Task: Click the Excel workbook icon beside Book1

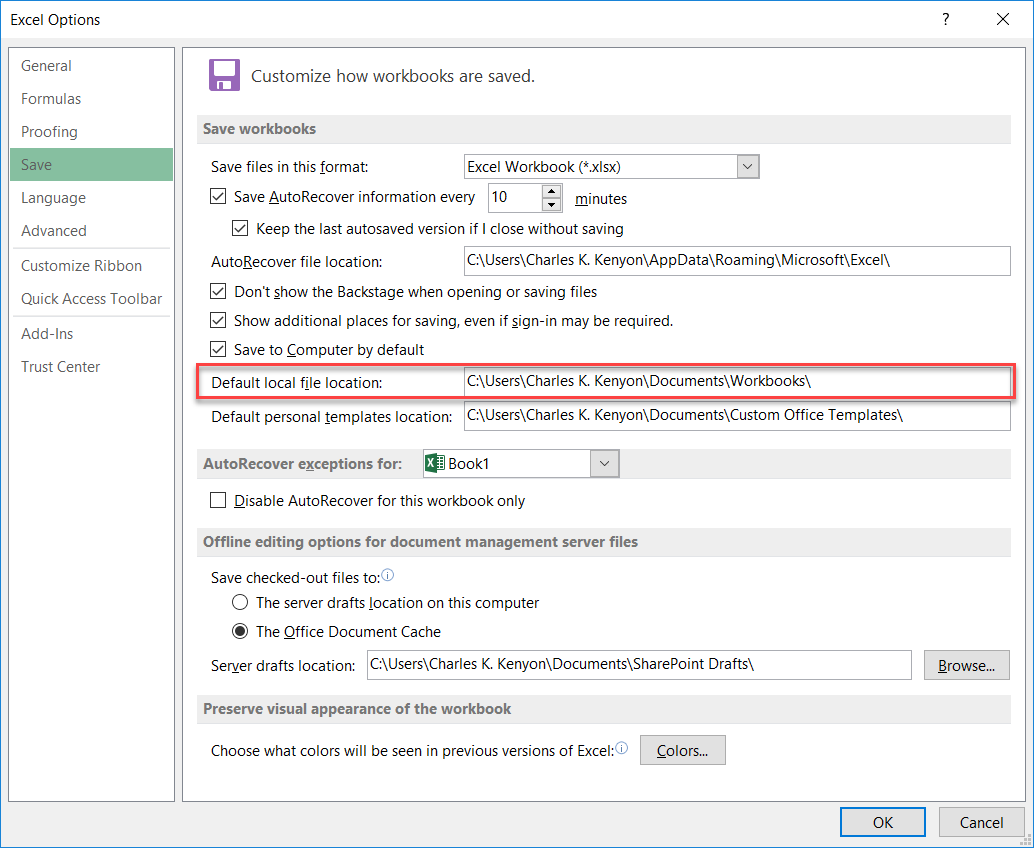Action: point(434,463)
